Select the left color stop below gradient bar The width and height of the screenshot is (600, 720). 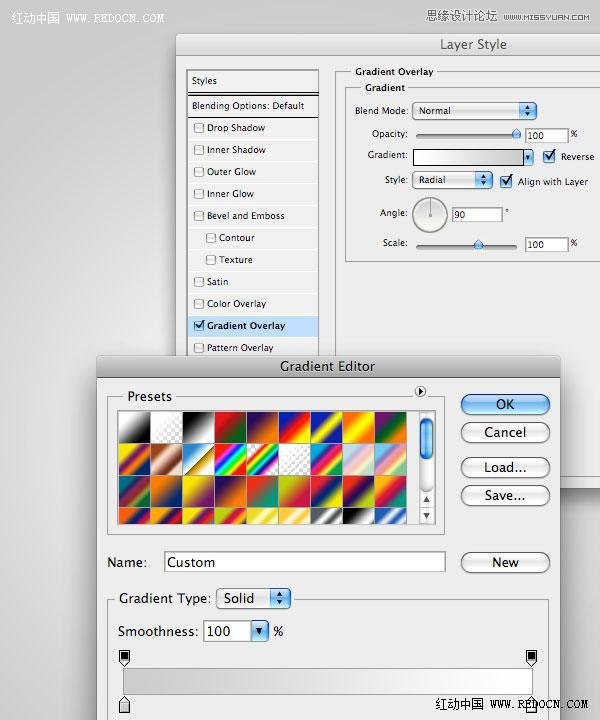125,706
